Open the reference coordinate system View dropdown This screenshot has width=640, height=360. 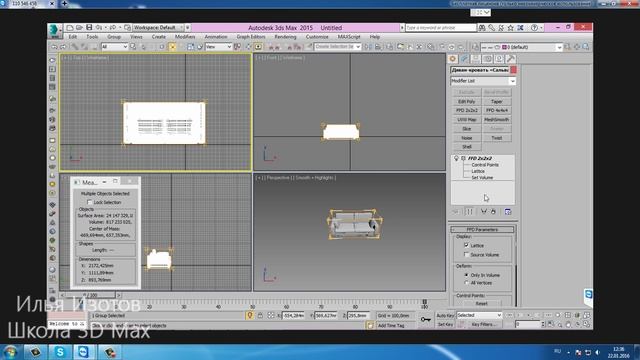(218, 47)
